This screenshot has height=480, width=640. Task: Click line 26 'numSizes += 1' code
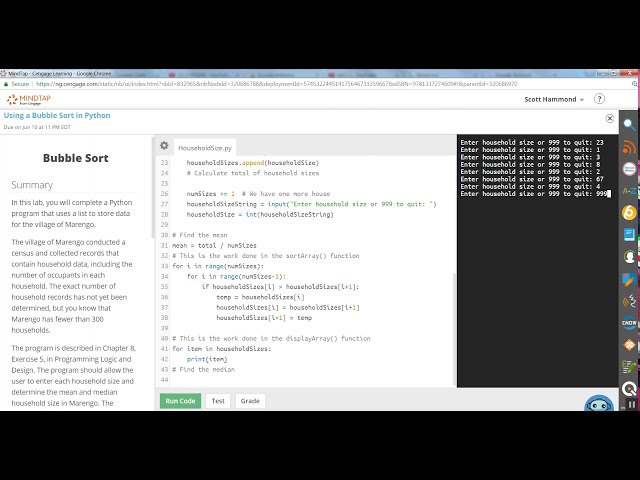(x=211, y=194)
